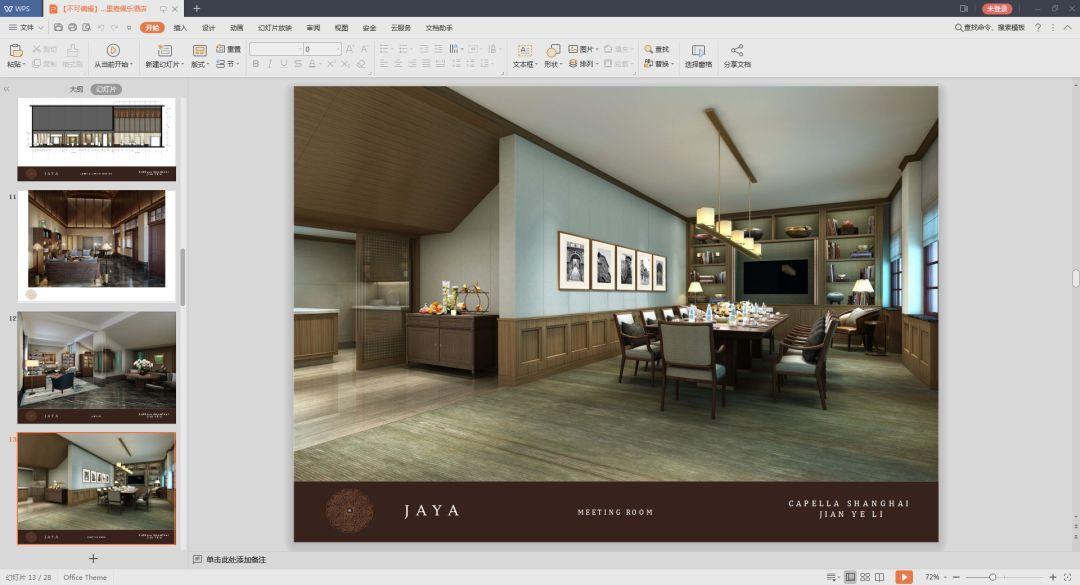Click the Print icon in quick access bar

point(72,28)
